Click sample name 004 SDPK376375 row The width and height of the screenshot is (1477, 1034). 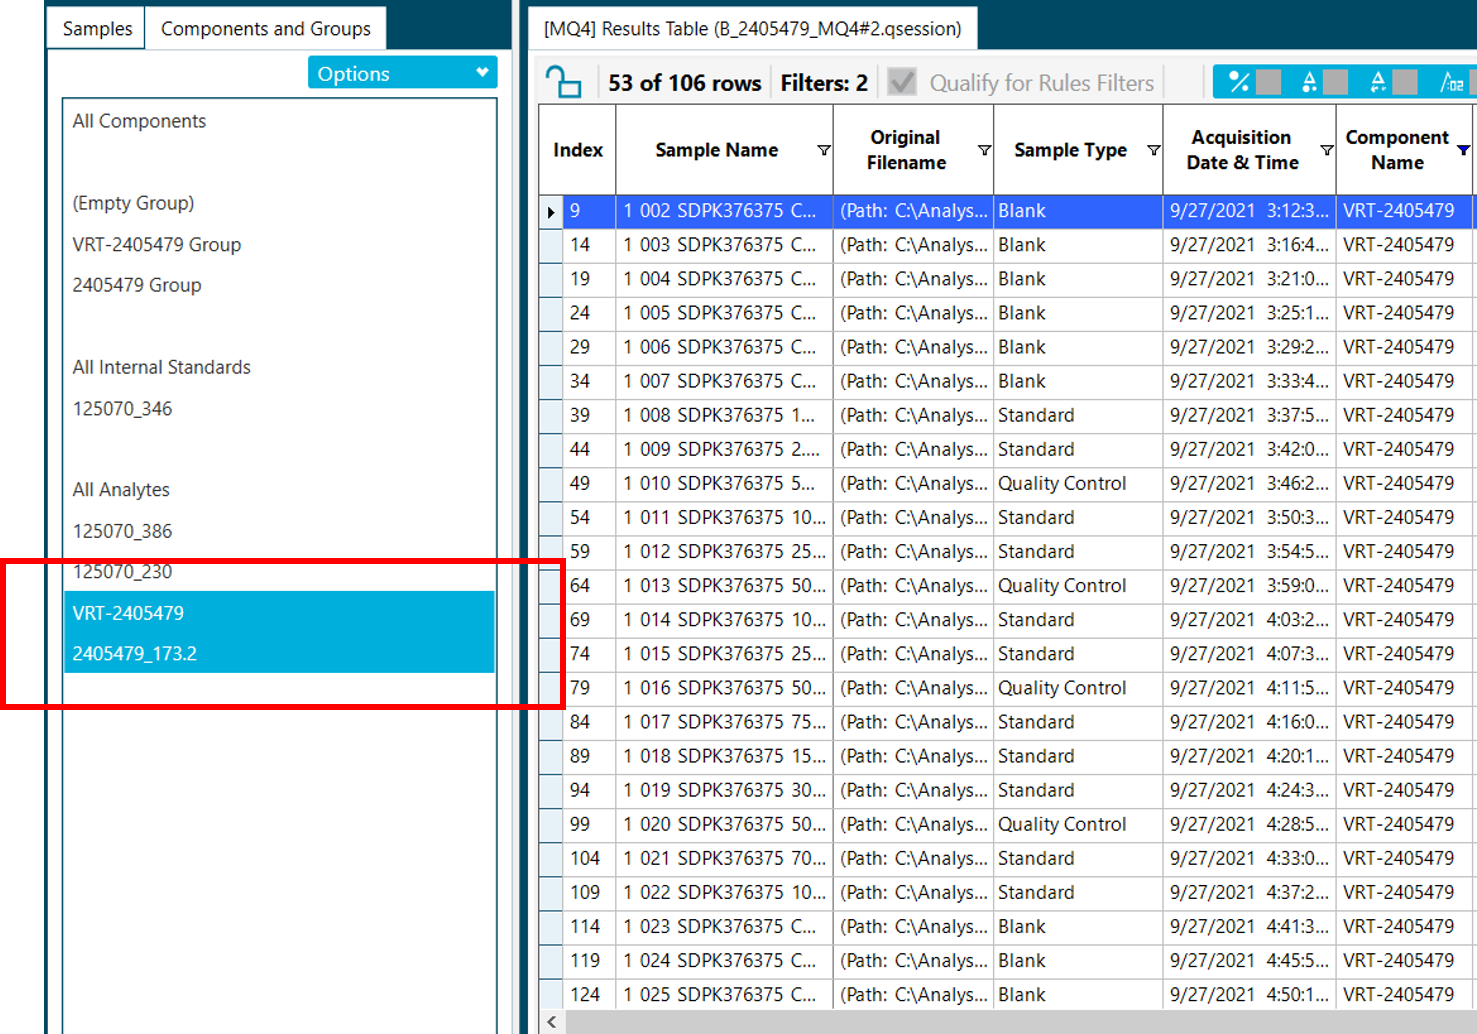pyautogui.click(x=724, y=279)
